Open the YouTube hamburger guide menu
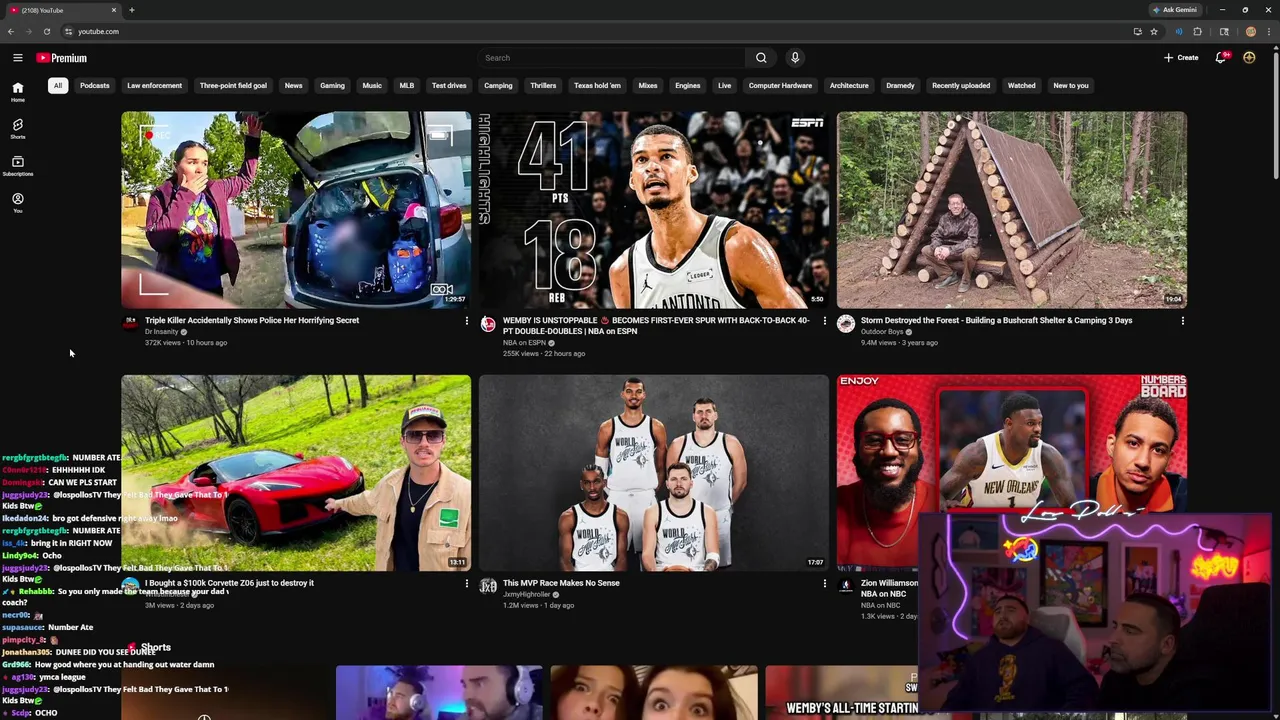This screenshot has height=720, width=1280. click(x=17, y=58)
